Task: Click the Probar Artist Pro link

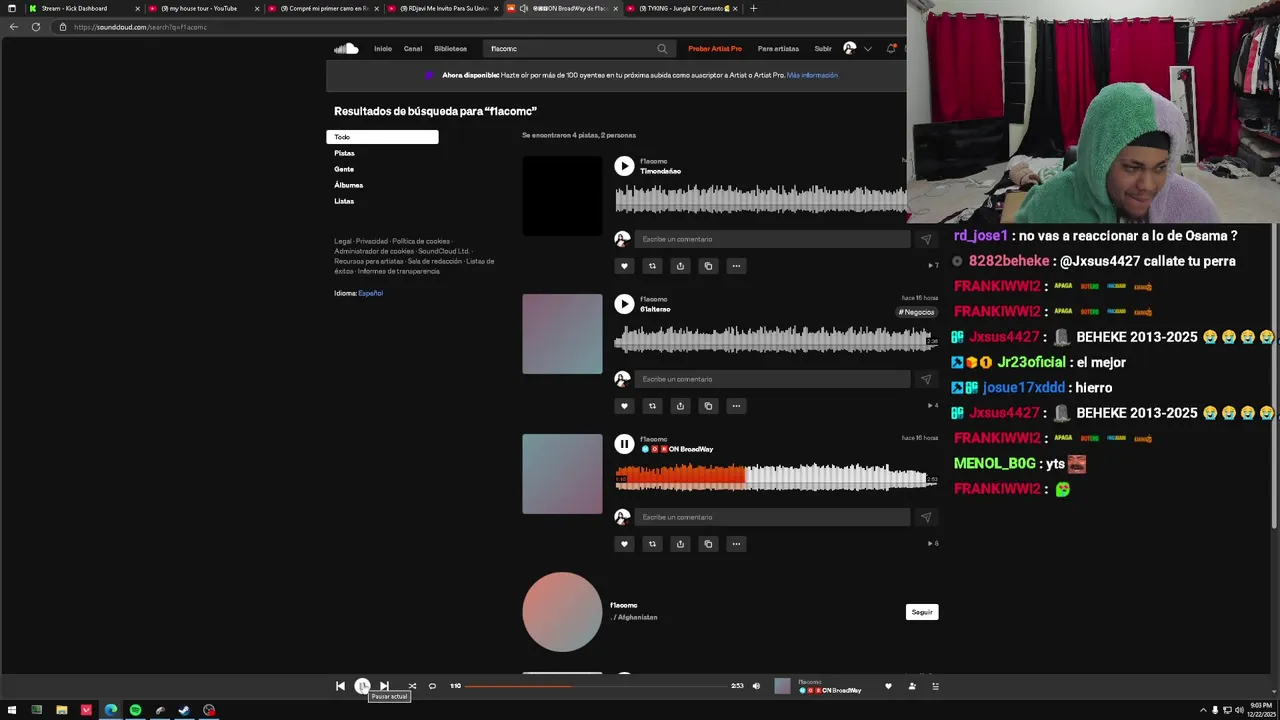Action: pos(715,48)
